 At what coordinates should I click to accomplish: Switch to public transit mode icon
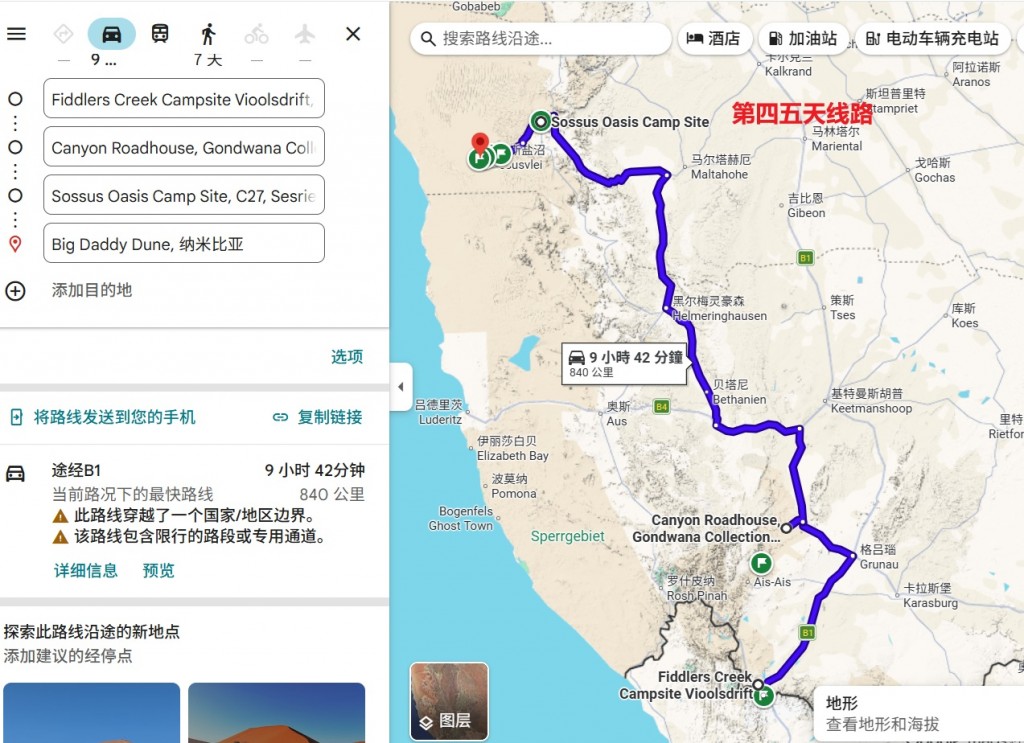160,33
